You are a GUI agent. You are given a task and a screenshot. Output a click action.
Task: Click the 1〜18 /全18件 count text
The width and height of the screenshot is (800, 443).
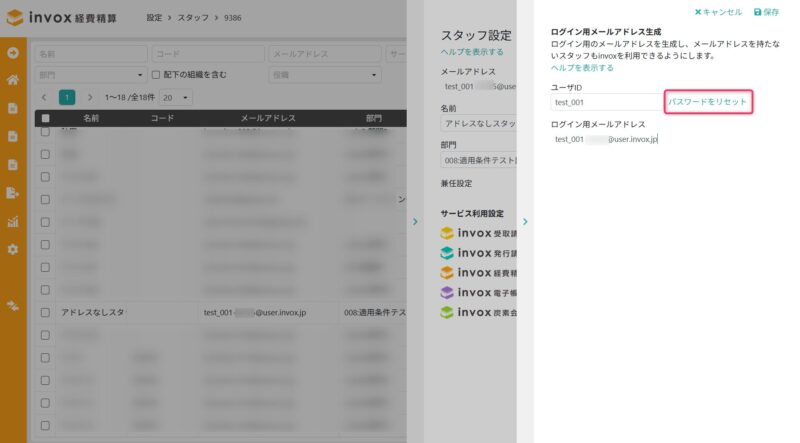(x=130, y=97)
